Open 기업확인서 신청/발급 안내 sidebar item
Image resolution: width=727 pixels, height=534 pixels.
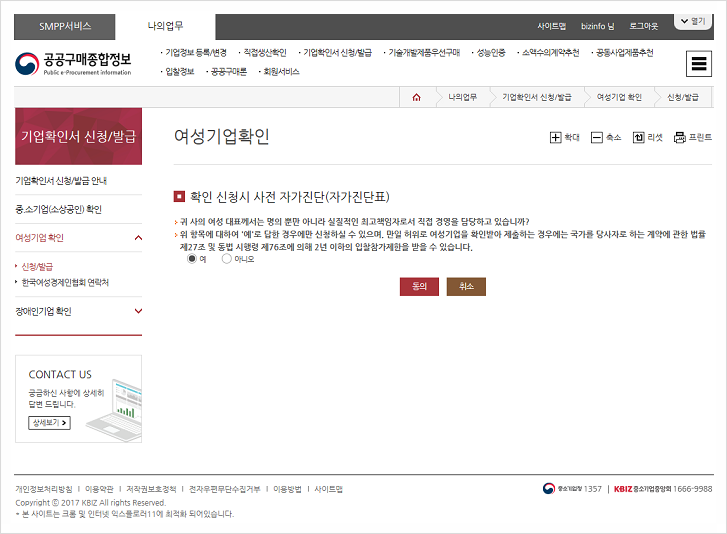(x=61, y=181)
